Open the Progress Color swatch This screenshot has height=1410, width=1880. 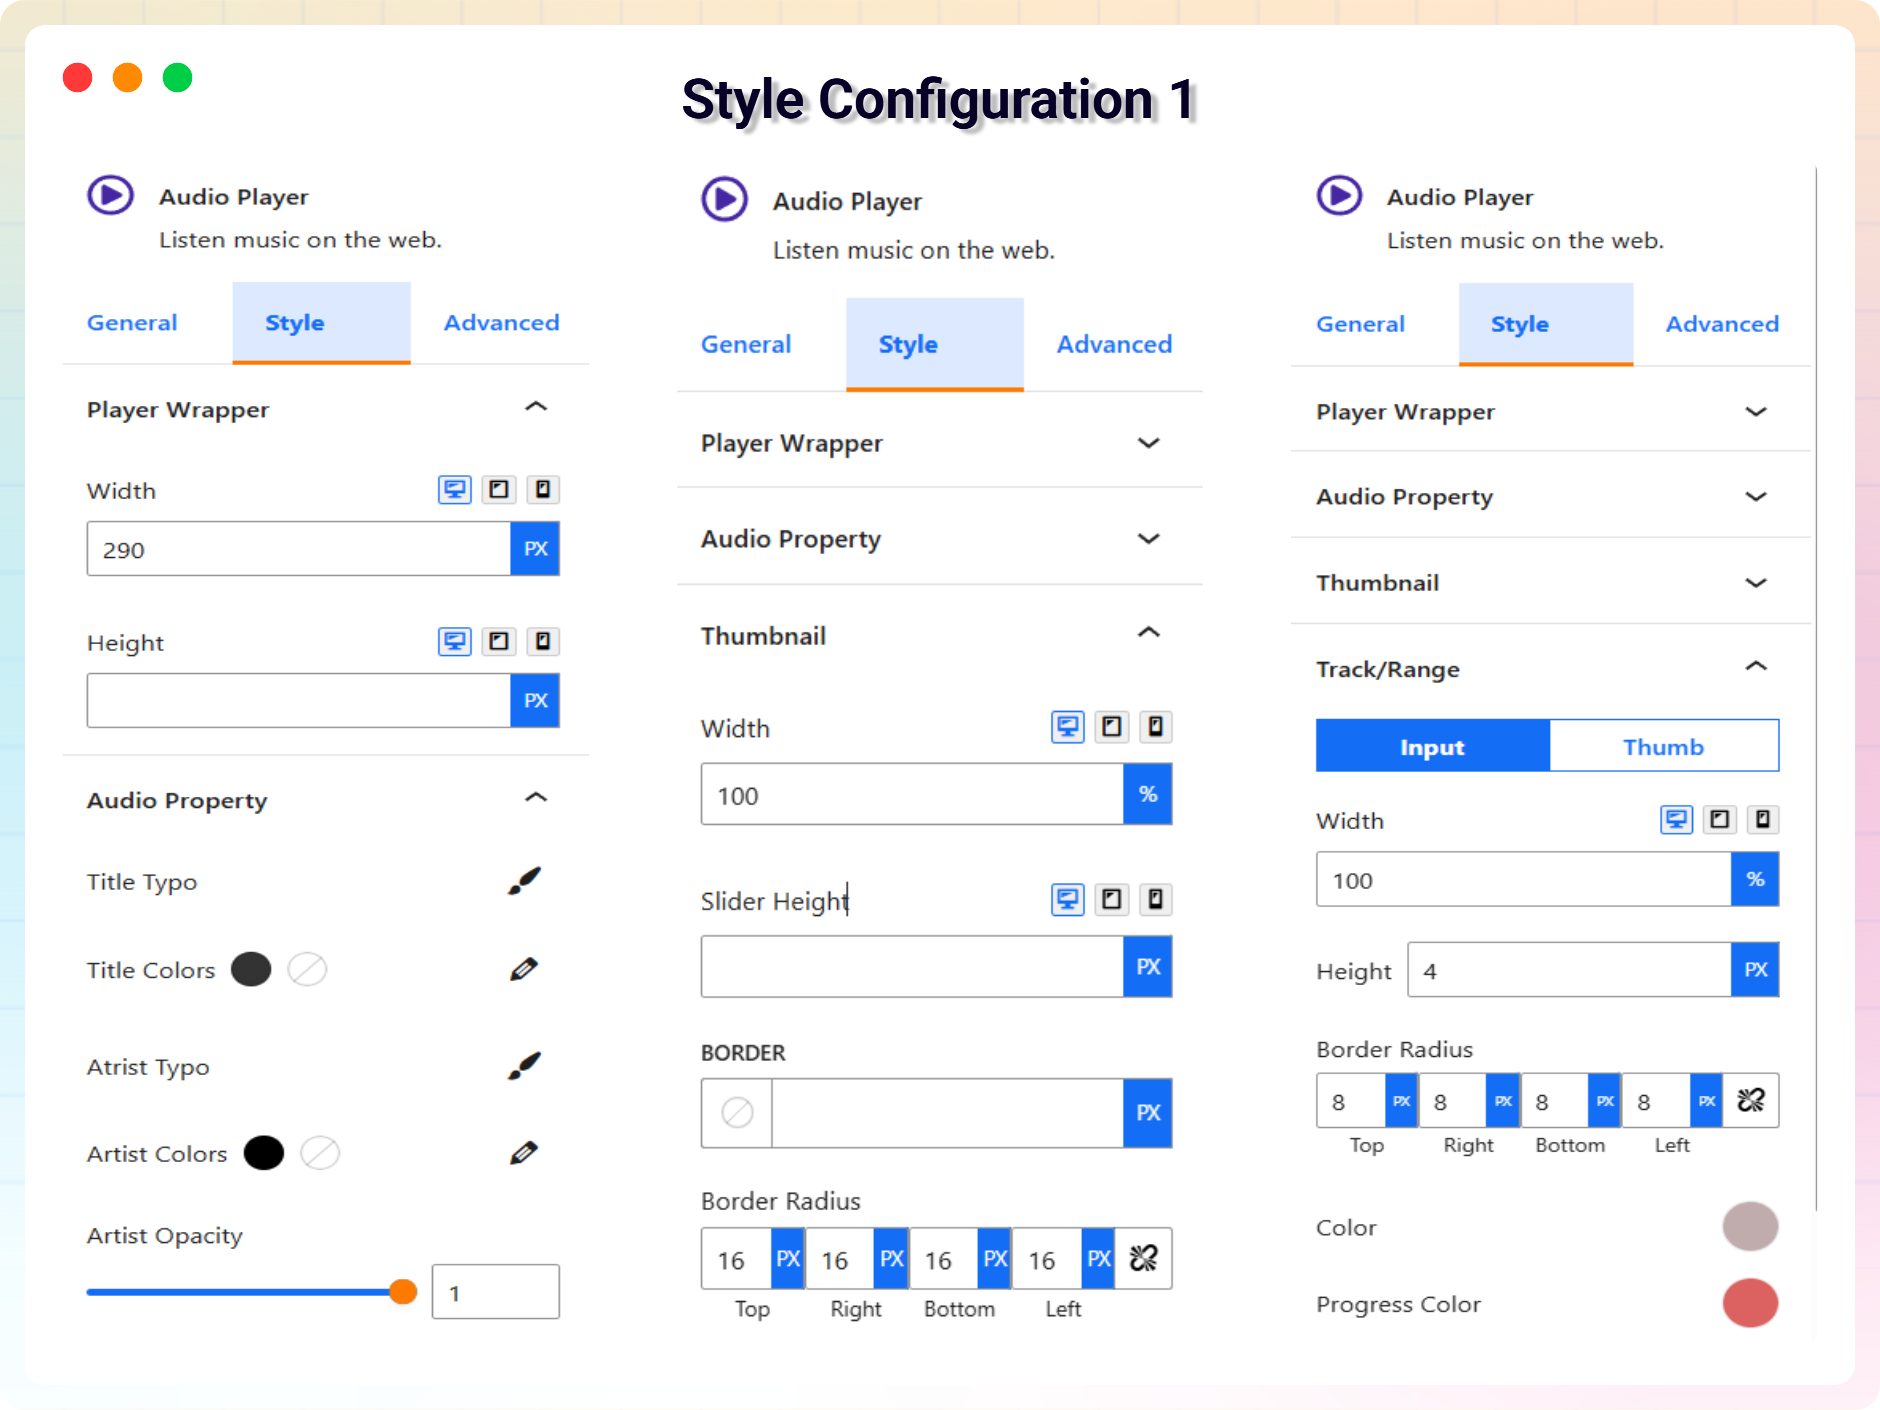1750,1303
